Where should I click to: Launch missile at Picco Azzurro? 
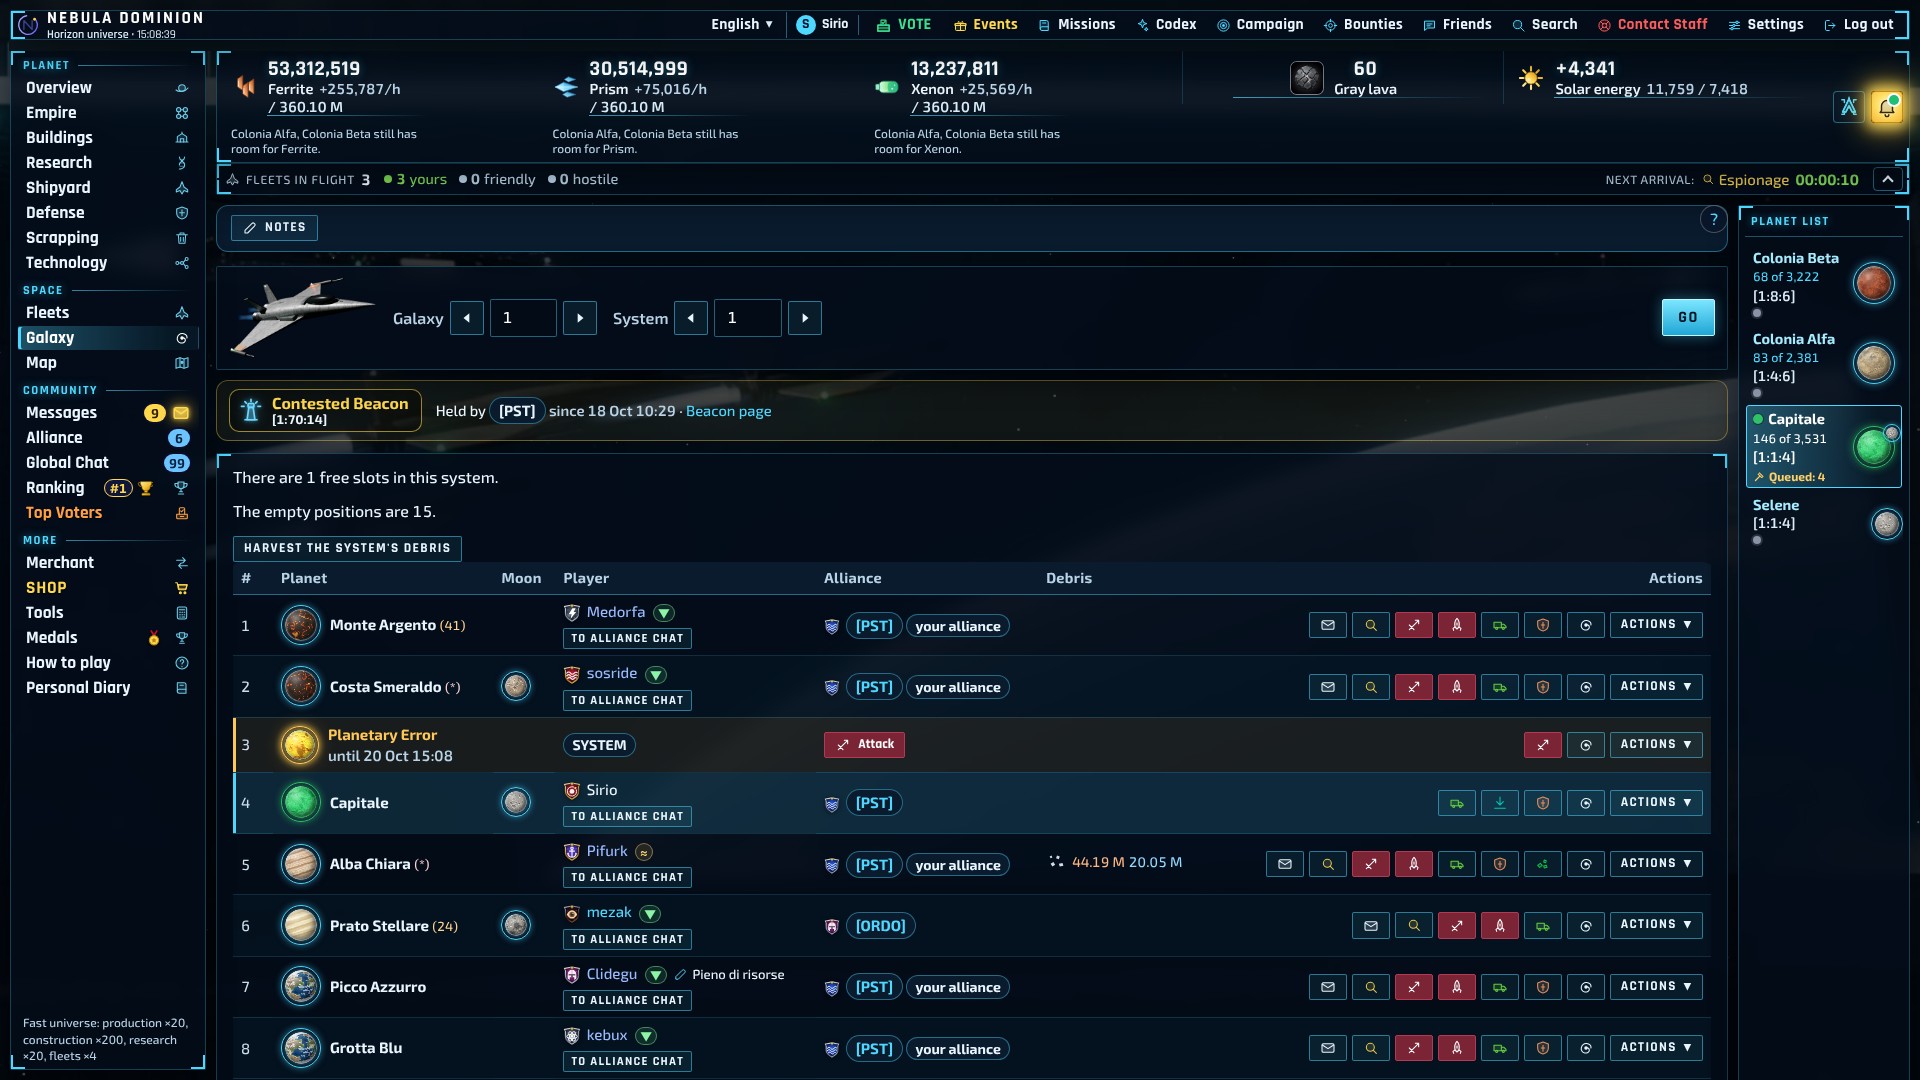point(1457,987)
